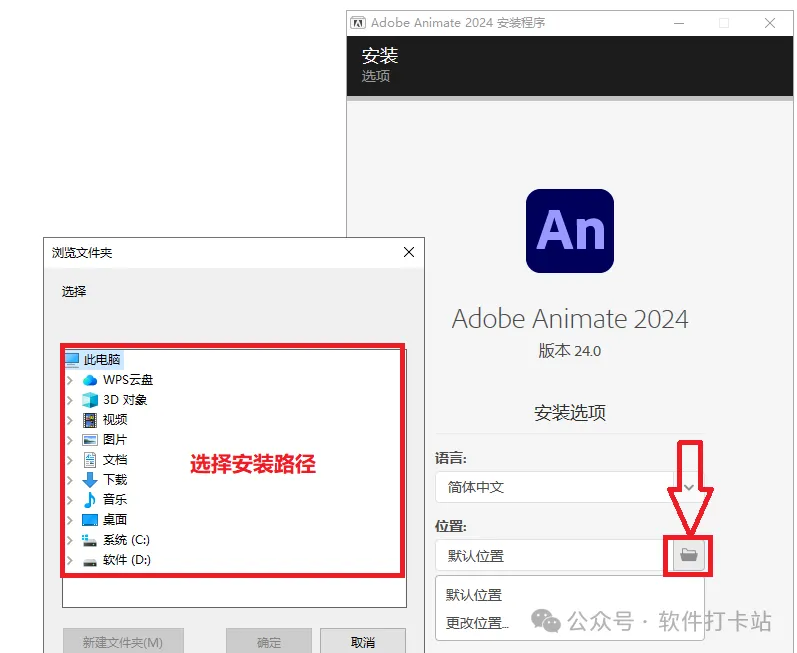Screen dimensions: 797x653
Task: Click the Pictures folder icon
Action: click(90, 440)
